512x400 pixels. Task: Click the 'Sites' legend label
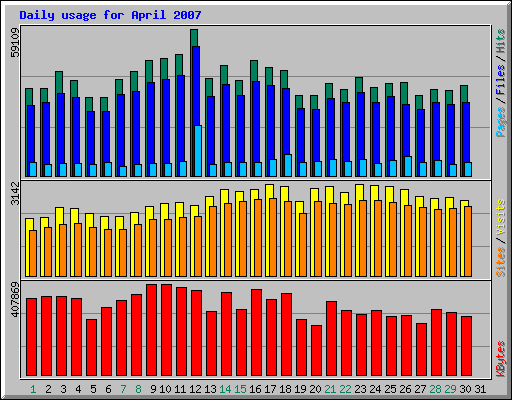pos(501,262)
